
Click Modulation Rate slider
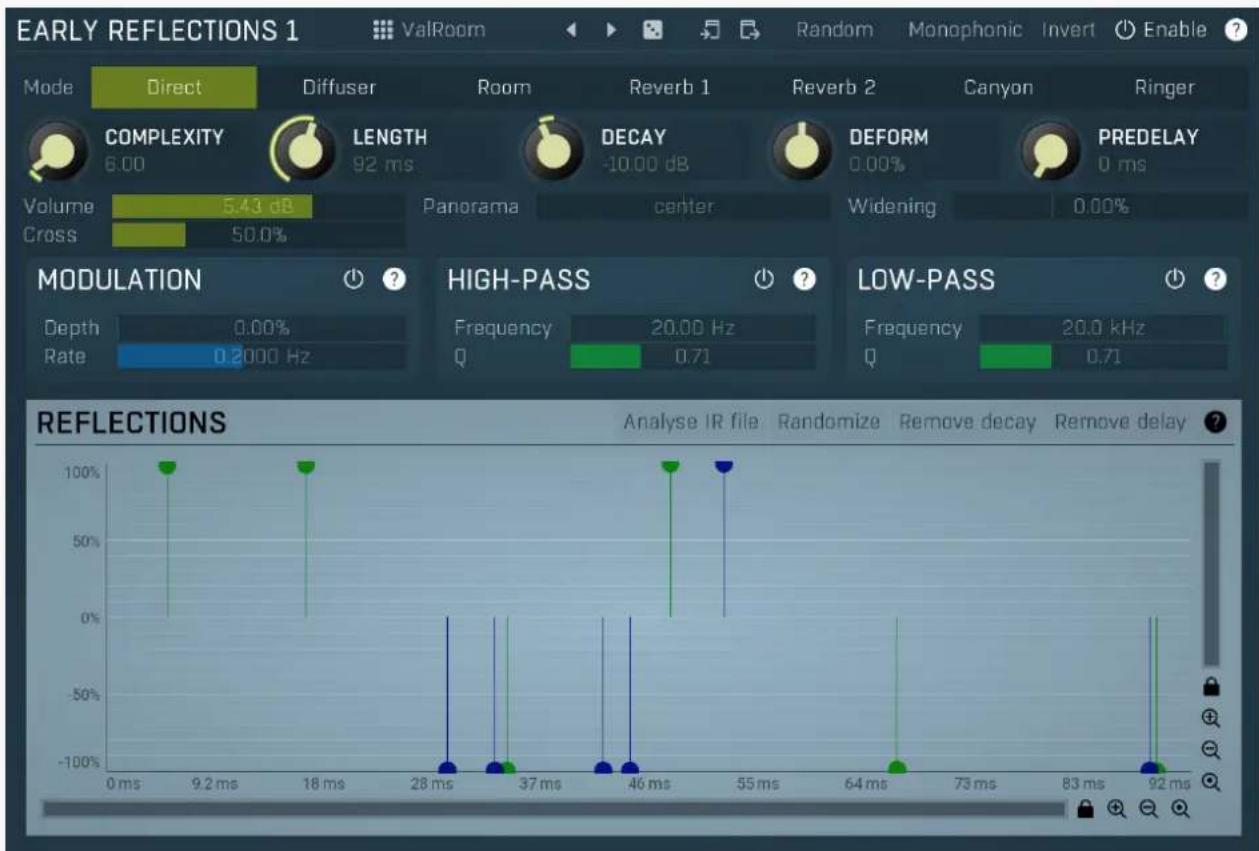coord(262,356)
